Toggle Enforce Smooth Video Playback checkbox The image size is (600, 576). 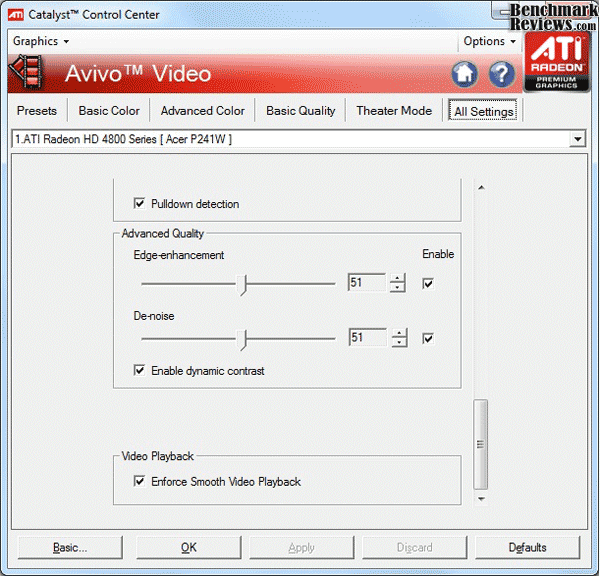[139, 481]
